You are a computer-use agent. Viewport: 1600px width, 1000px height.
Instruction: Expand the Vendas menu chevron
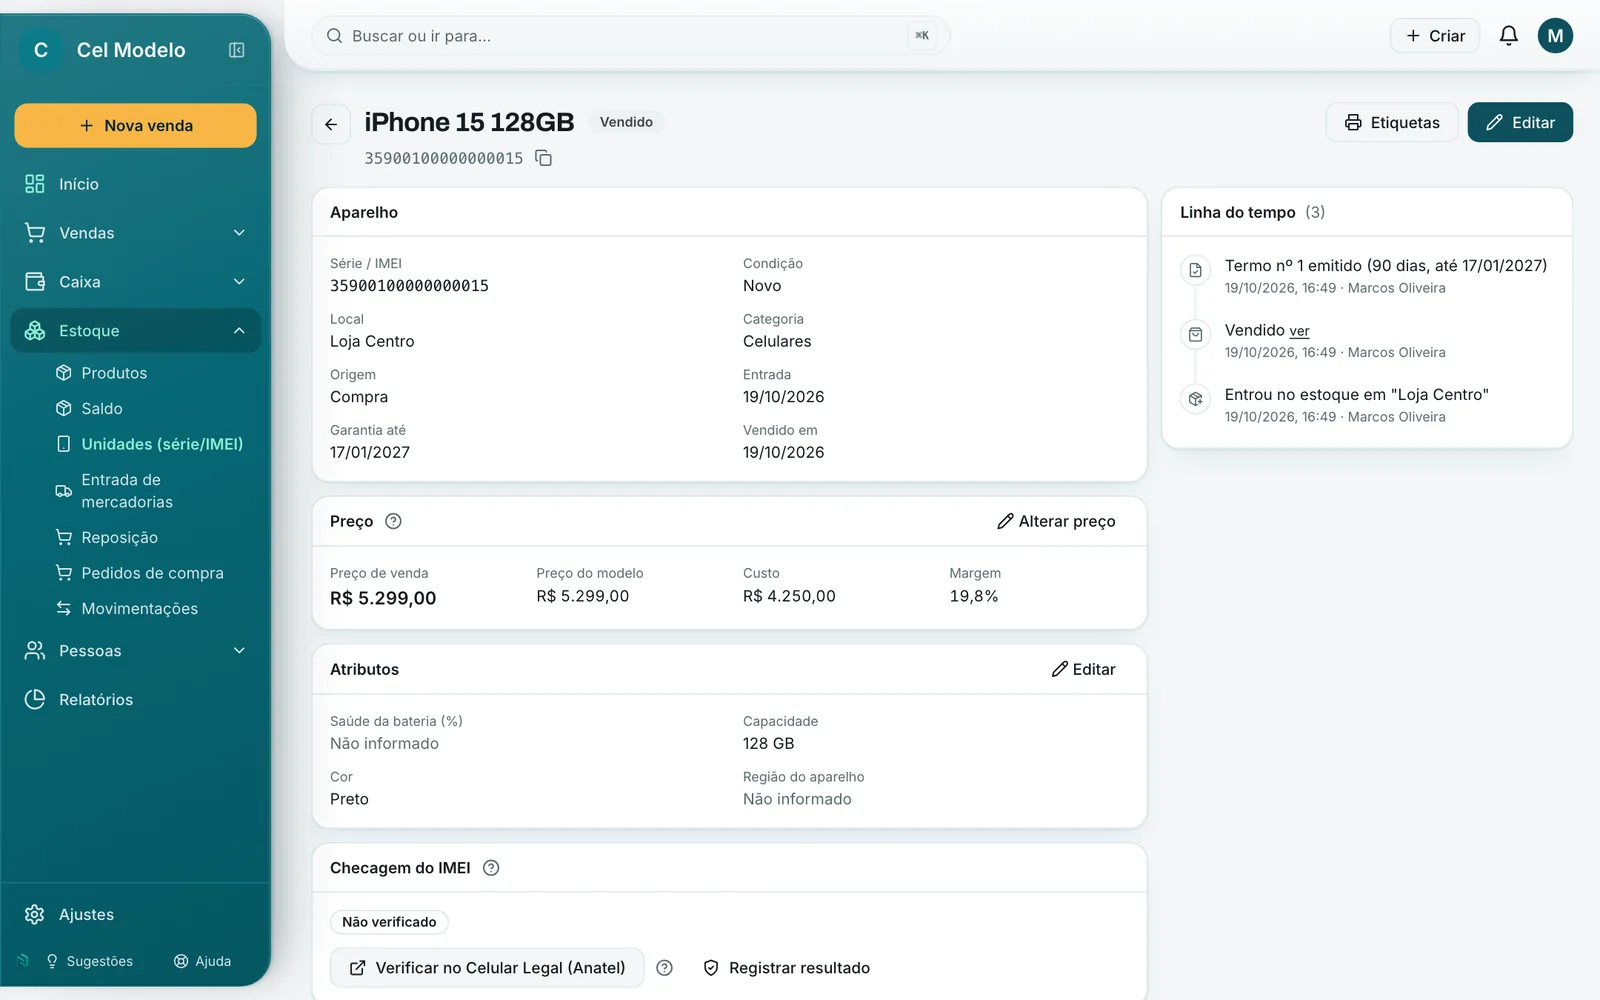click(239, 233)
